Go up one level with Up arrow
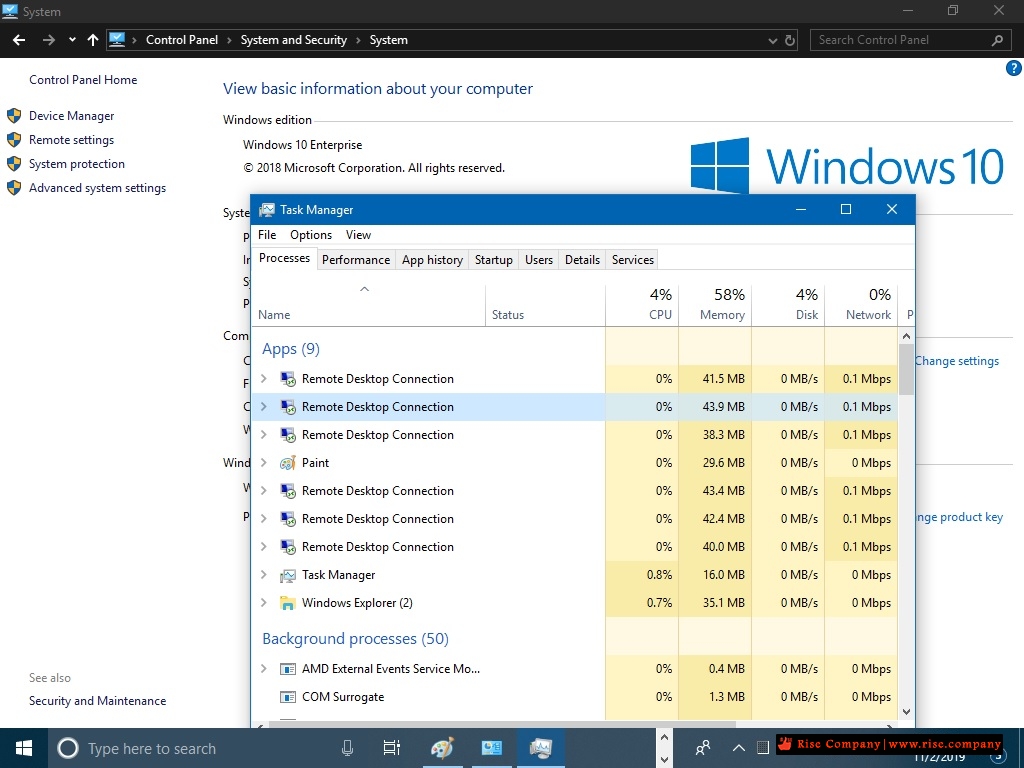 tap(93, 40)
